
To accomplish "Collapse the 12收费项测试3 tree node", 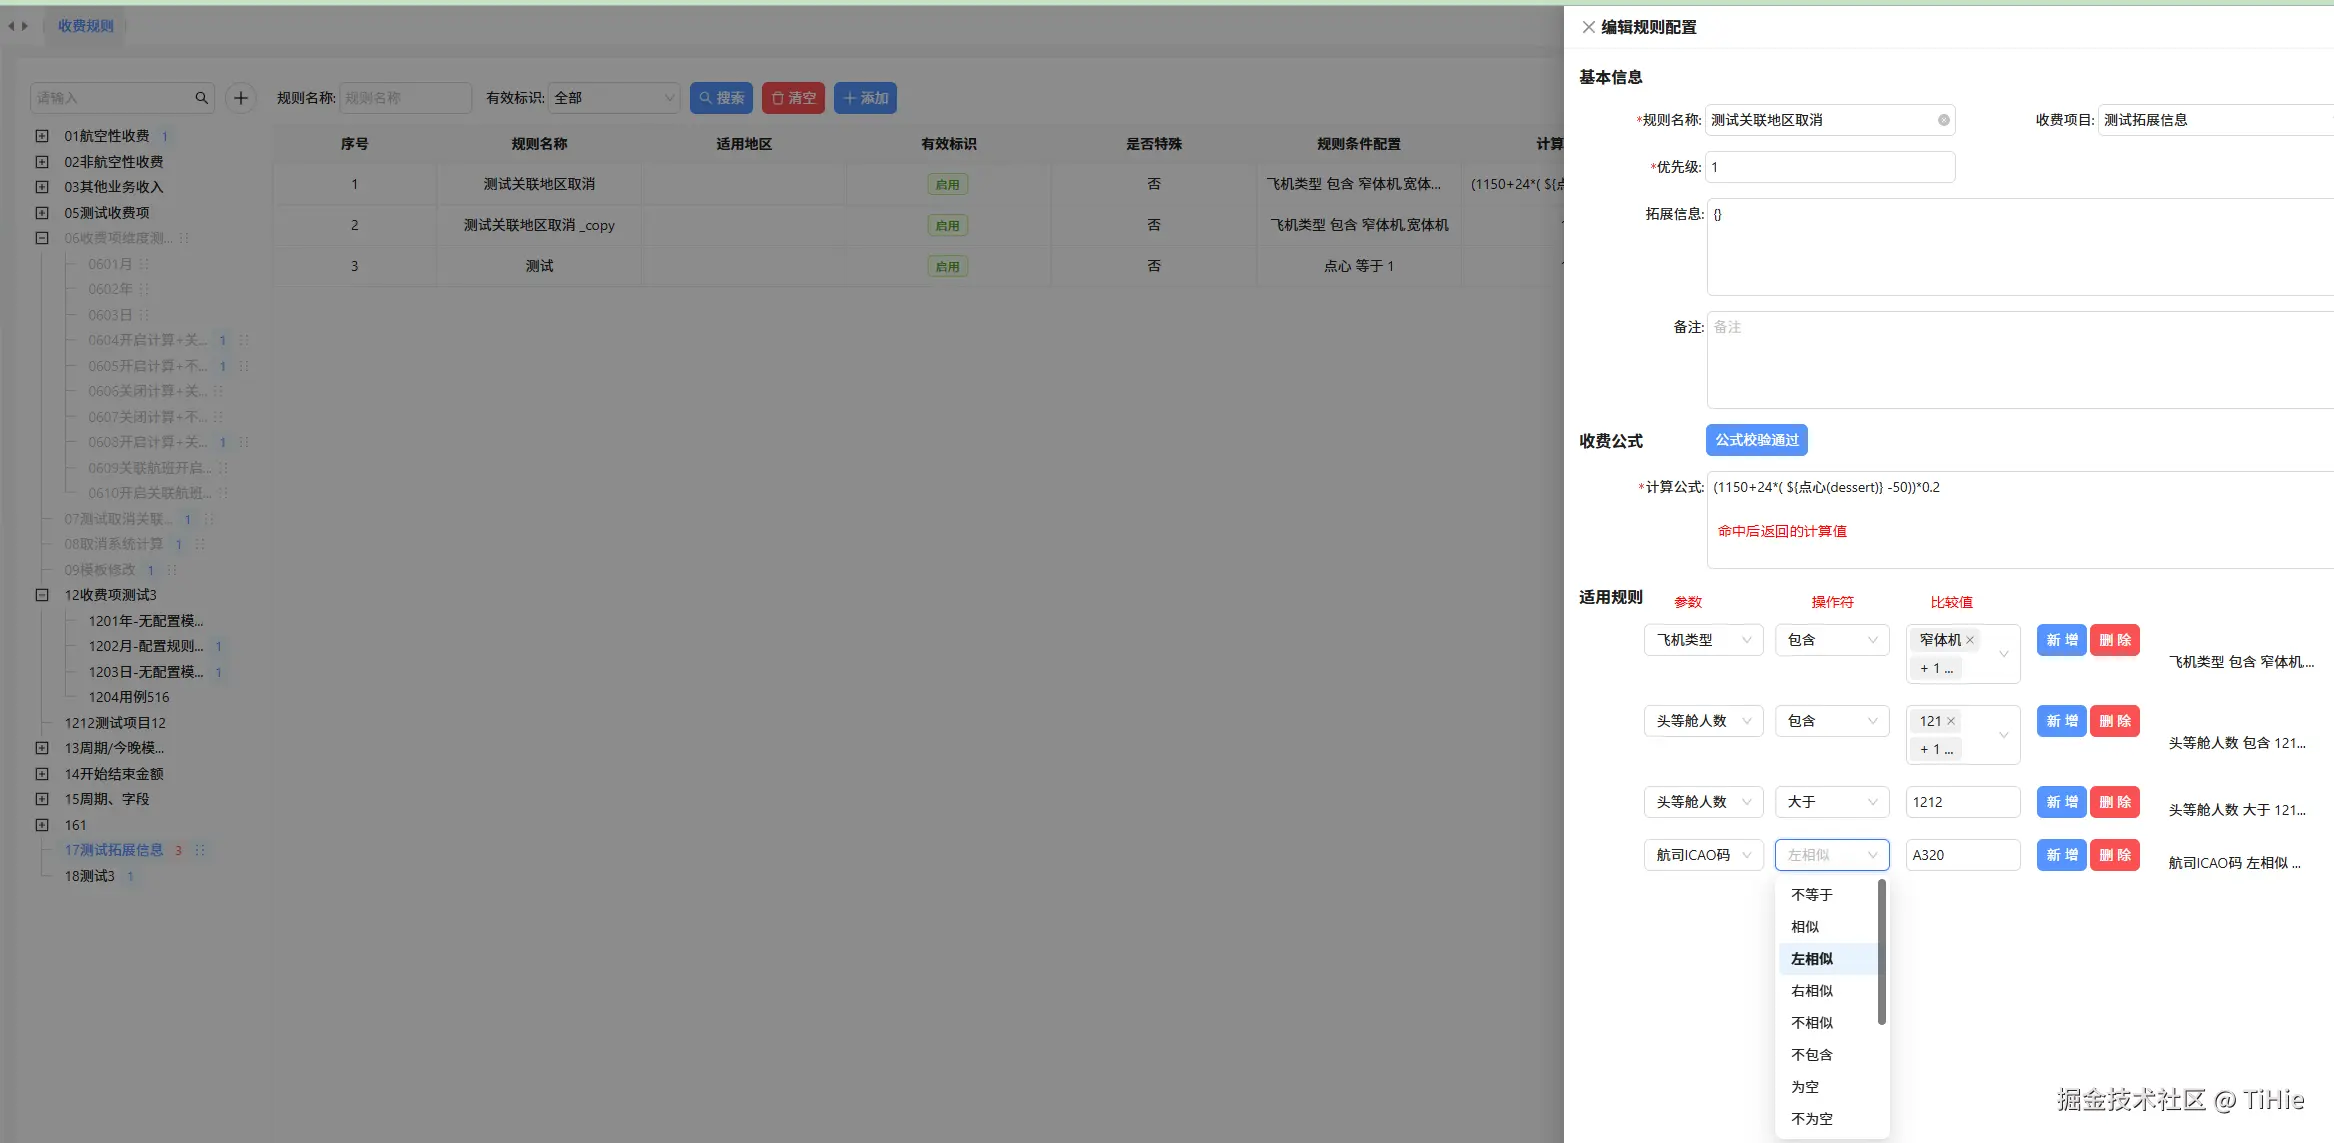I will 42,595.
